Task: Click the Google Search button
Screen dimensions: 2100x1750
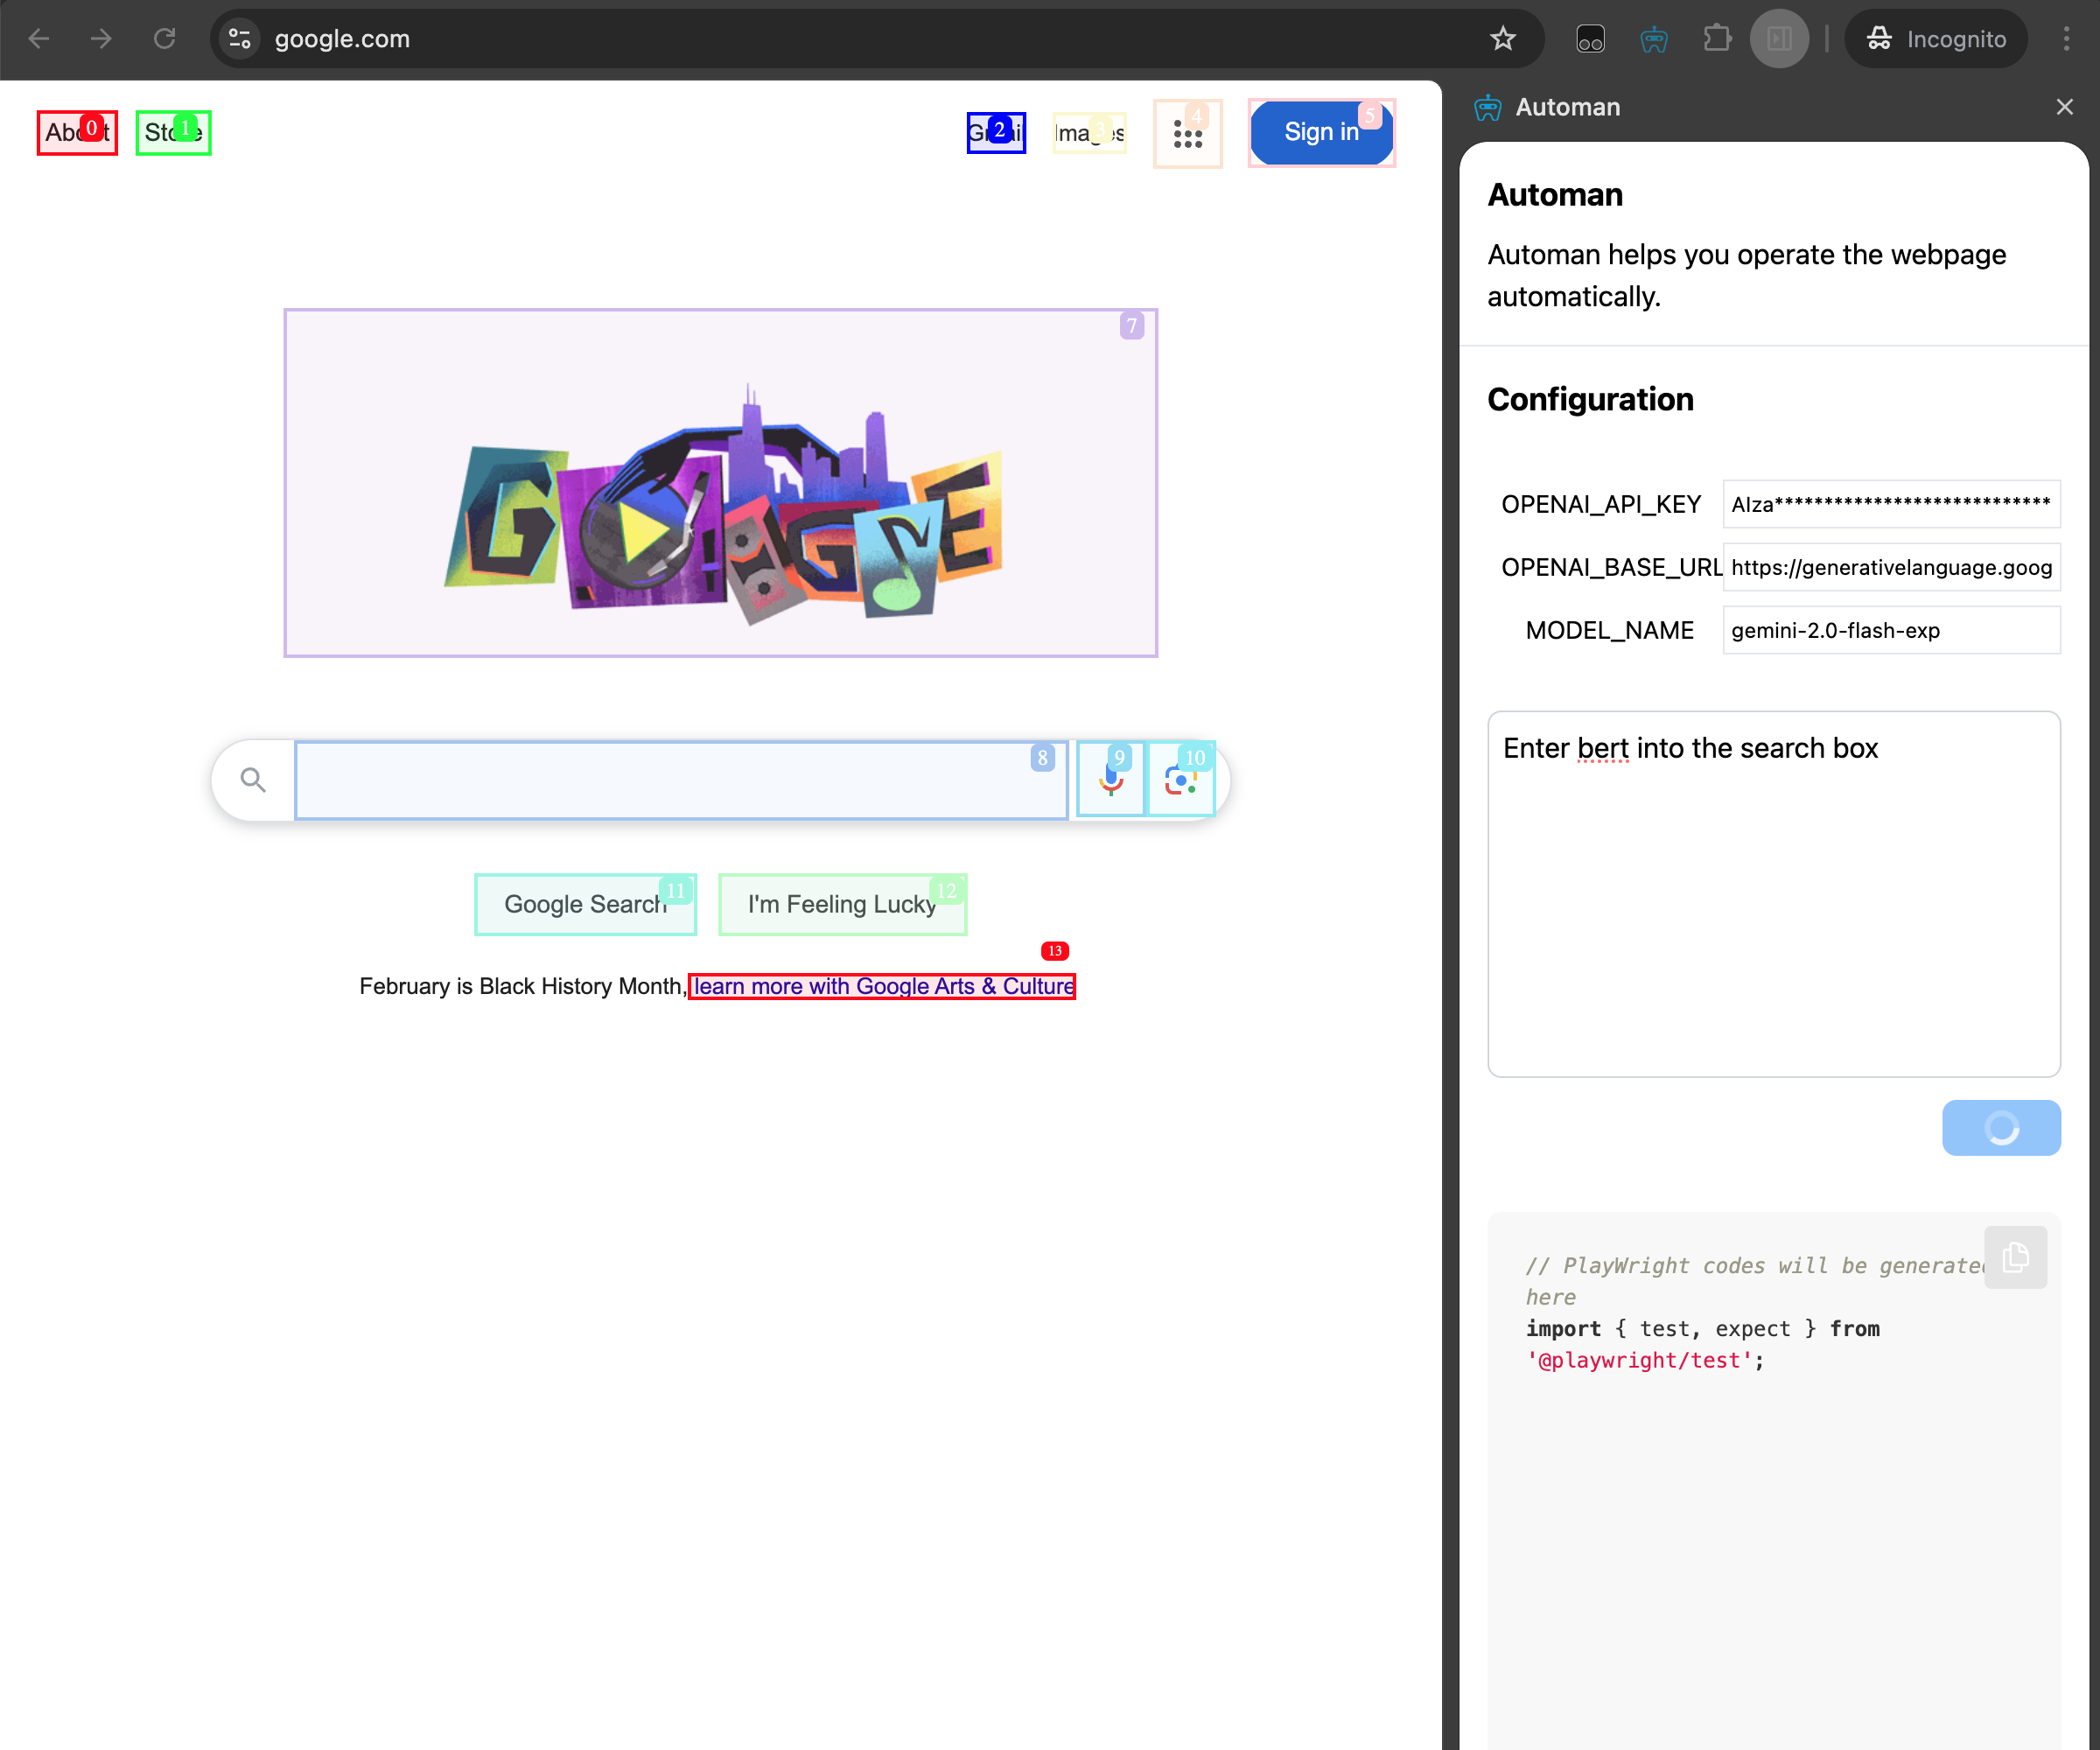Action: [585, 904]
